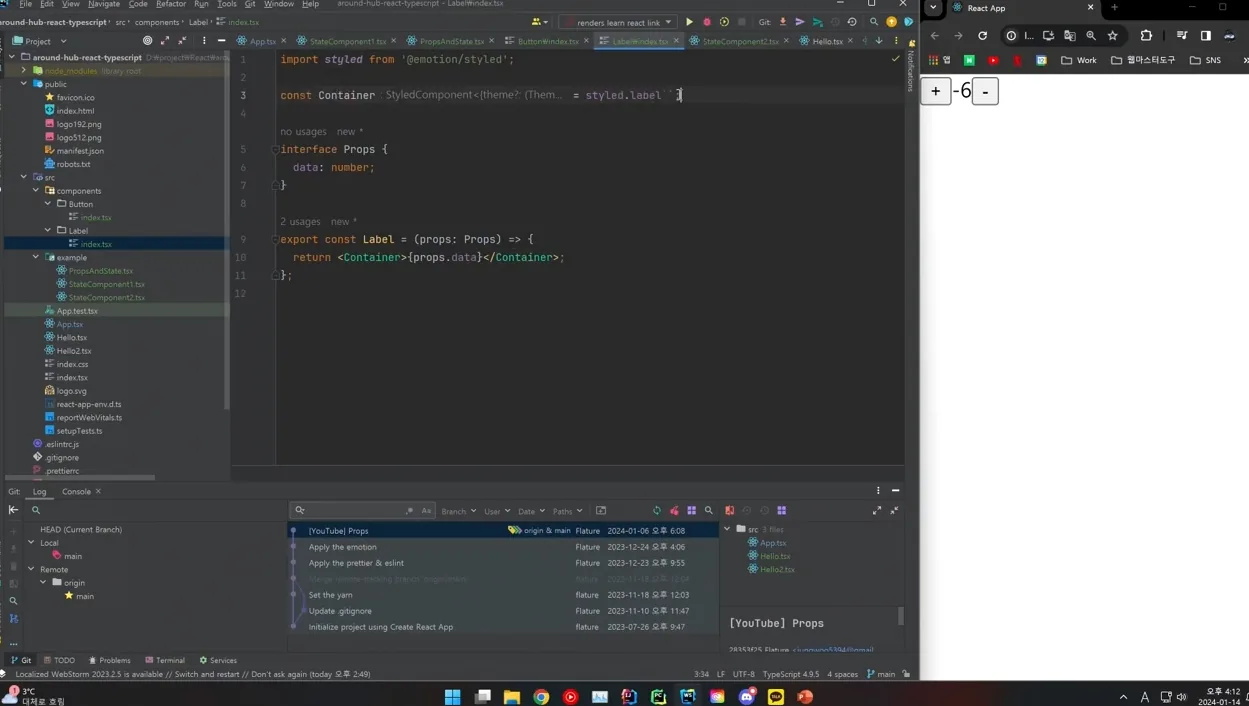The width and height of the screenshot is (1249, 706).
Task: Hide the Project tool window with minus icon
Action: pos(221,41)
